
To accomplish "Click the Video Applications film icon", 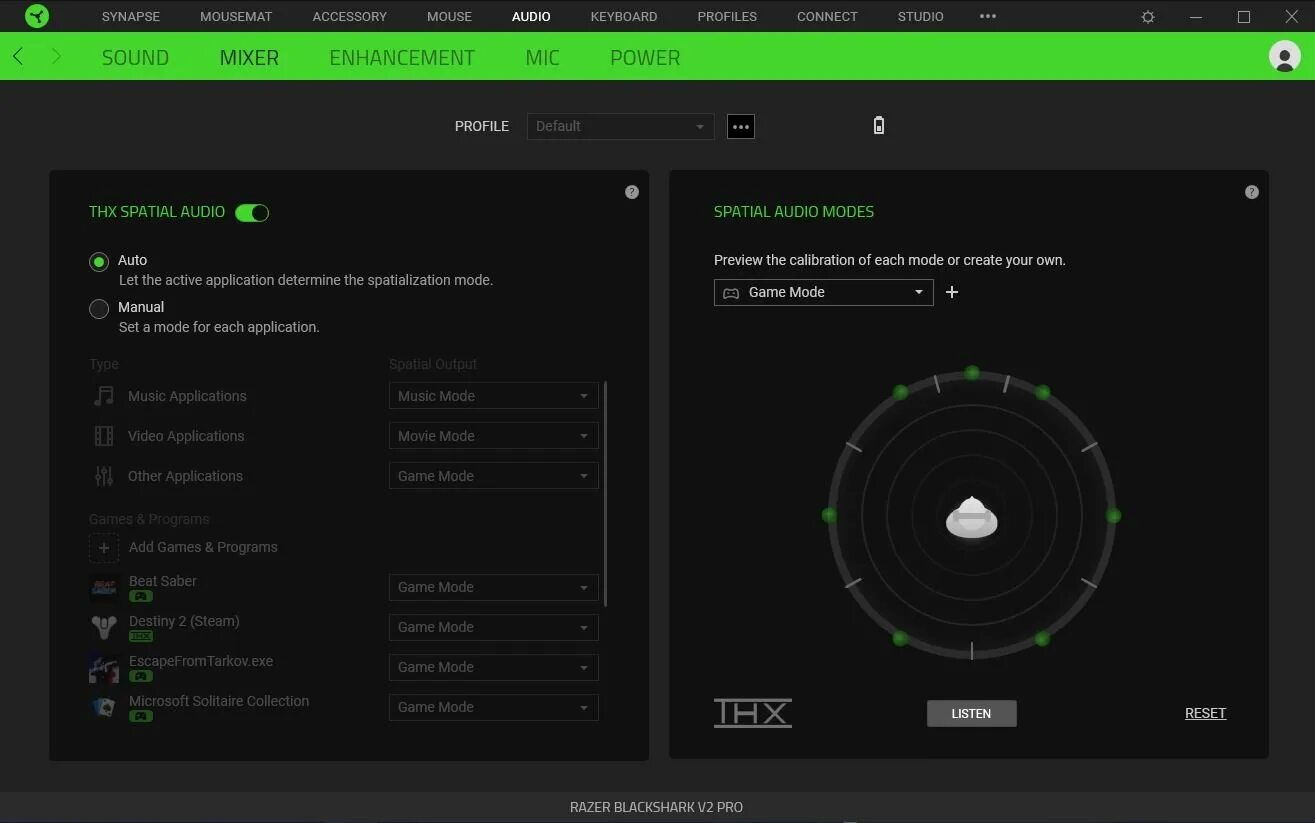I will 104,436.
